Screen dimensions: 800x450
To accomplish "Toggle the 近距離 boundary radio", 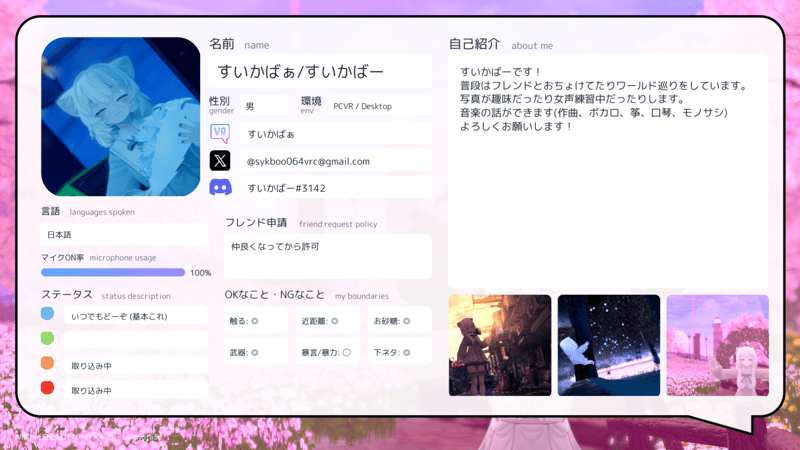I will click(335, 321).
